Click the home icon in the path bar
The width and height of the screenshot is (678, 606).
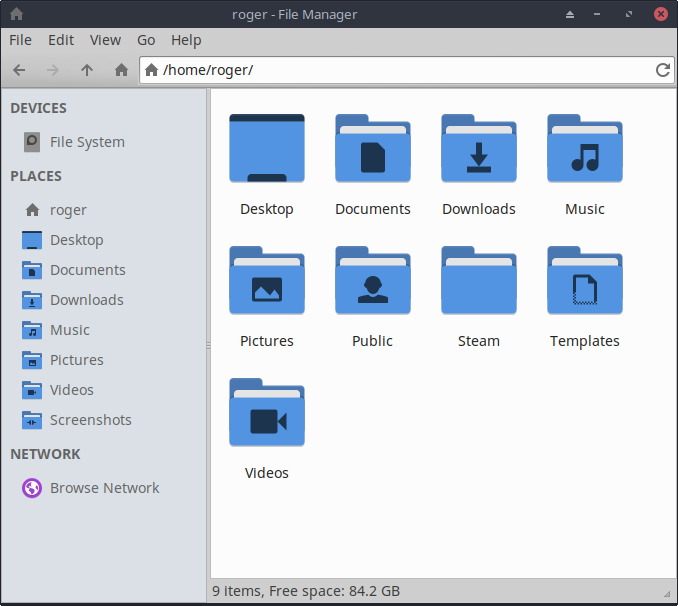tap(151, 70)
